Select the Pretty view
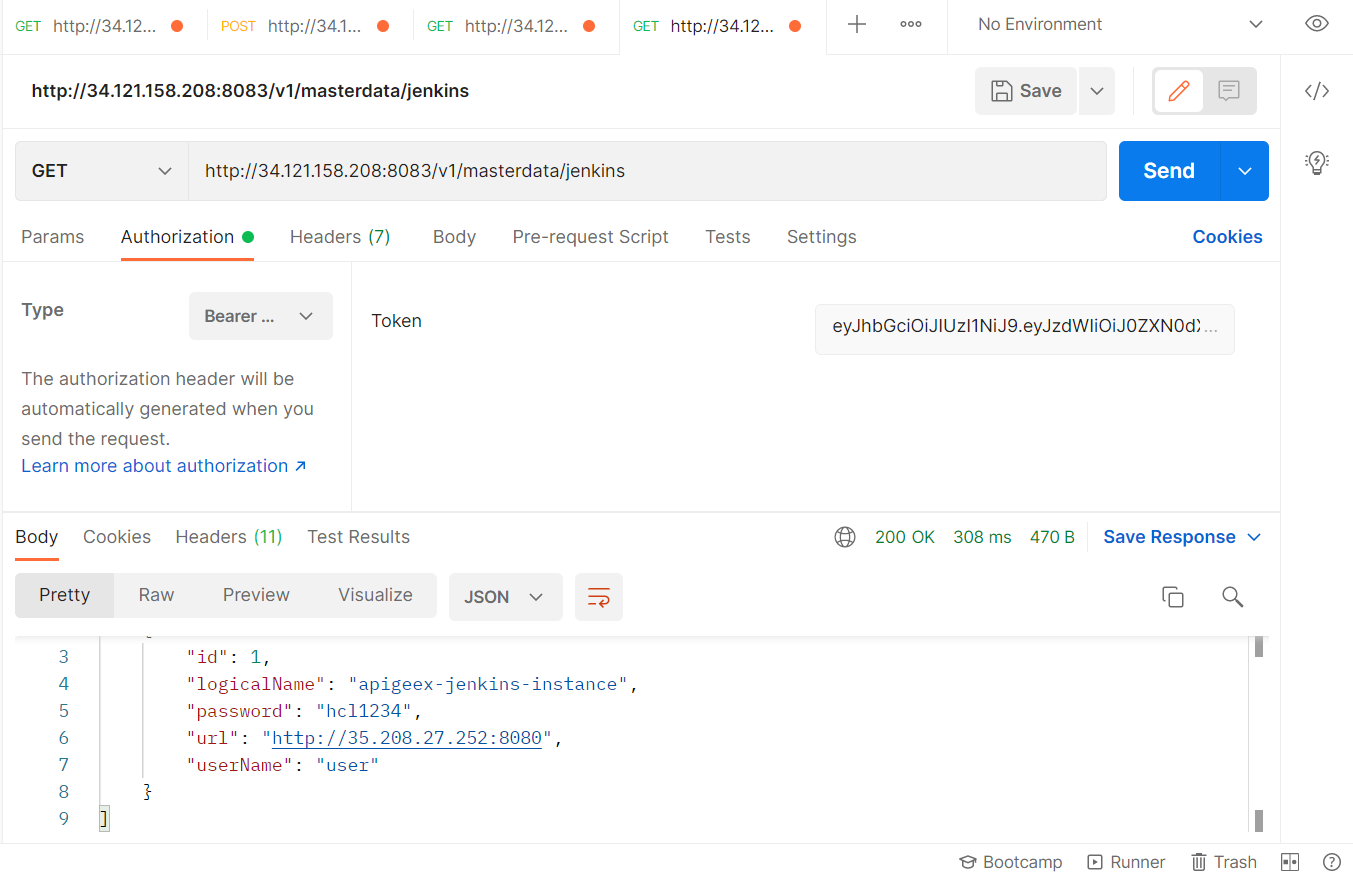The image size is (1353, 879). click(65, 595)
